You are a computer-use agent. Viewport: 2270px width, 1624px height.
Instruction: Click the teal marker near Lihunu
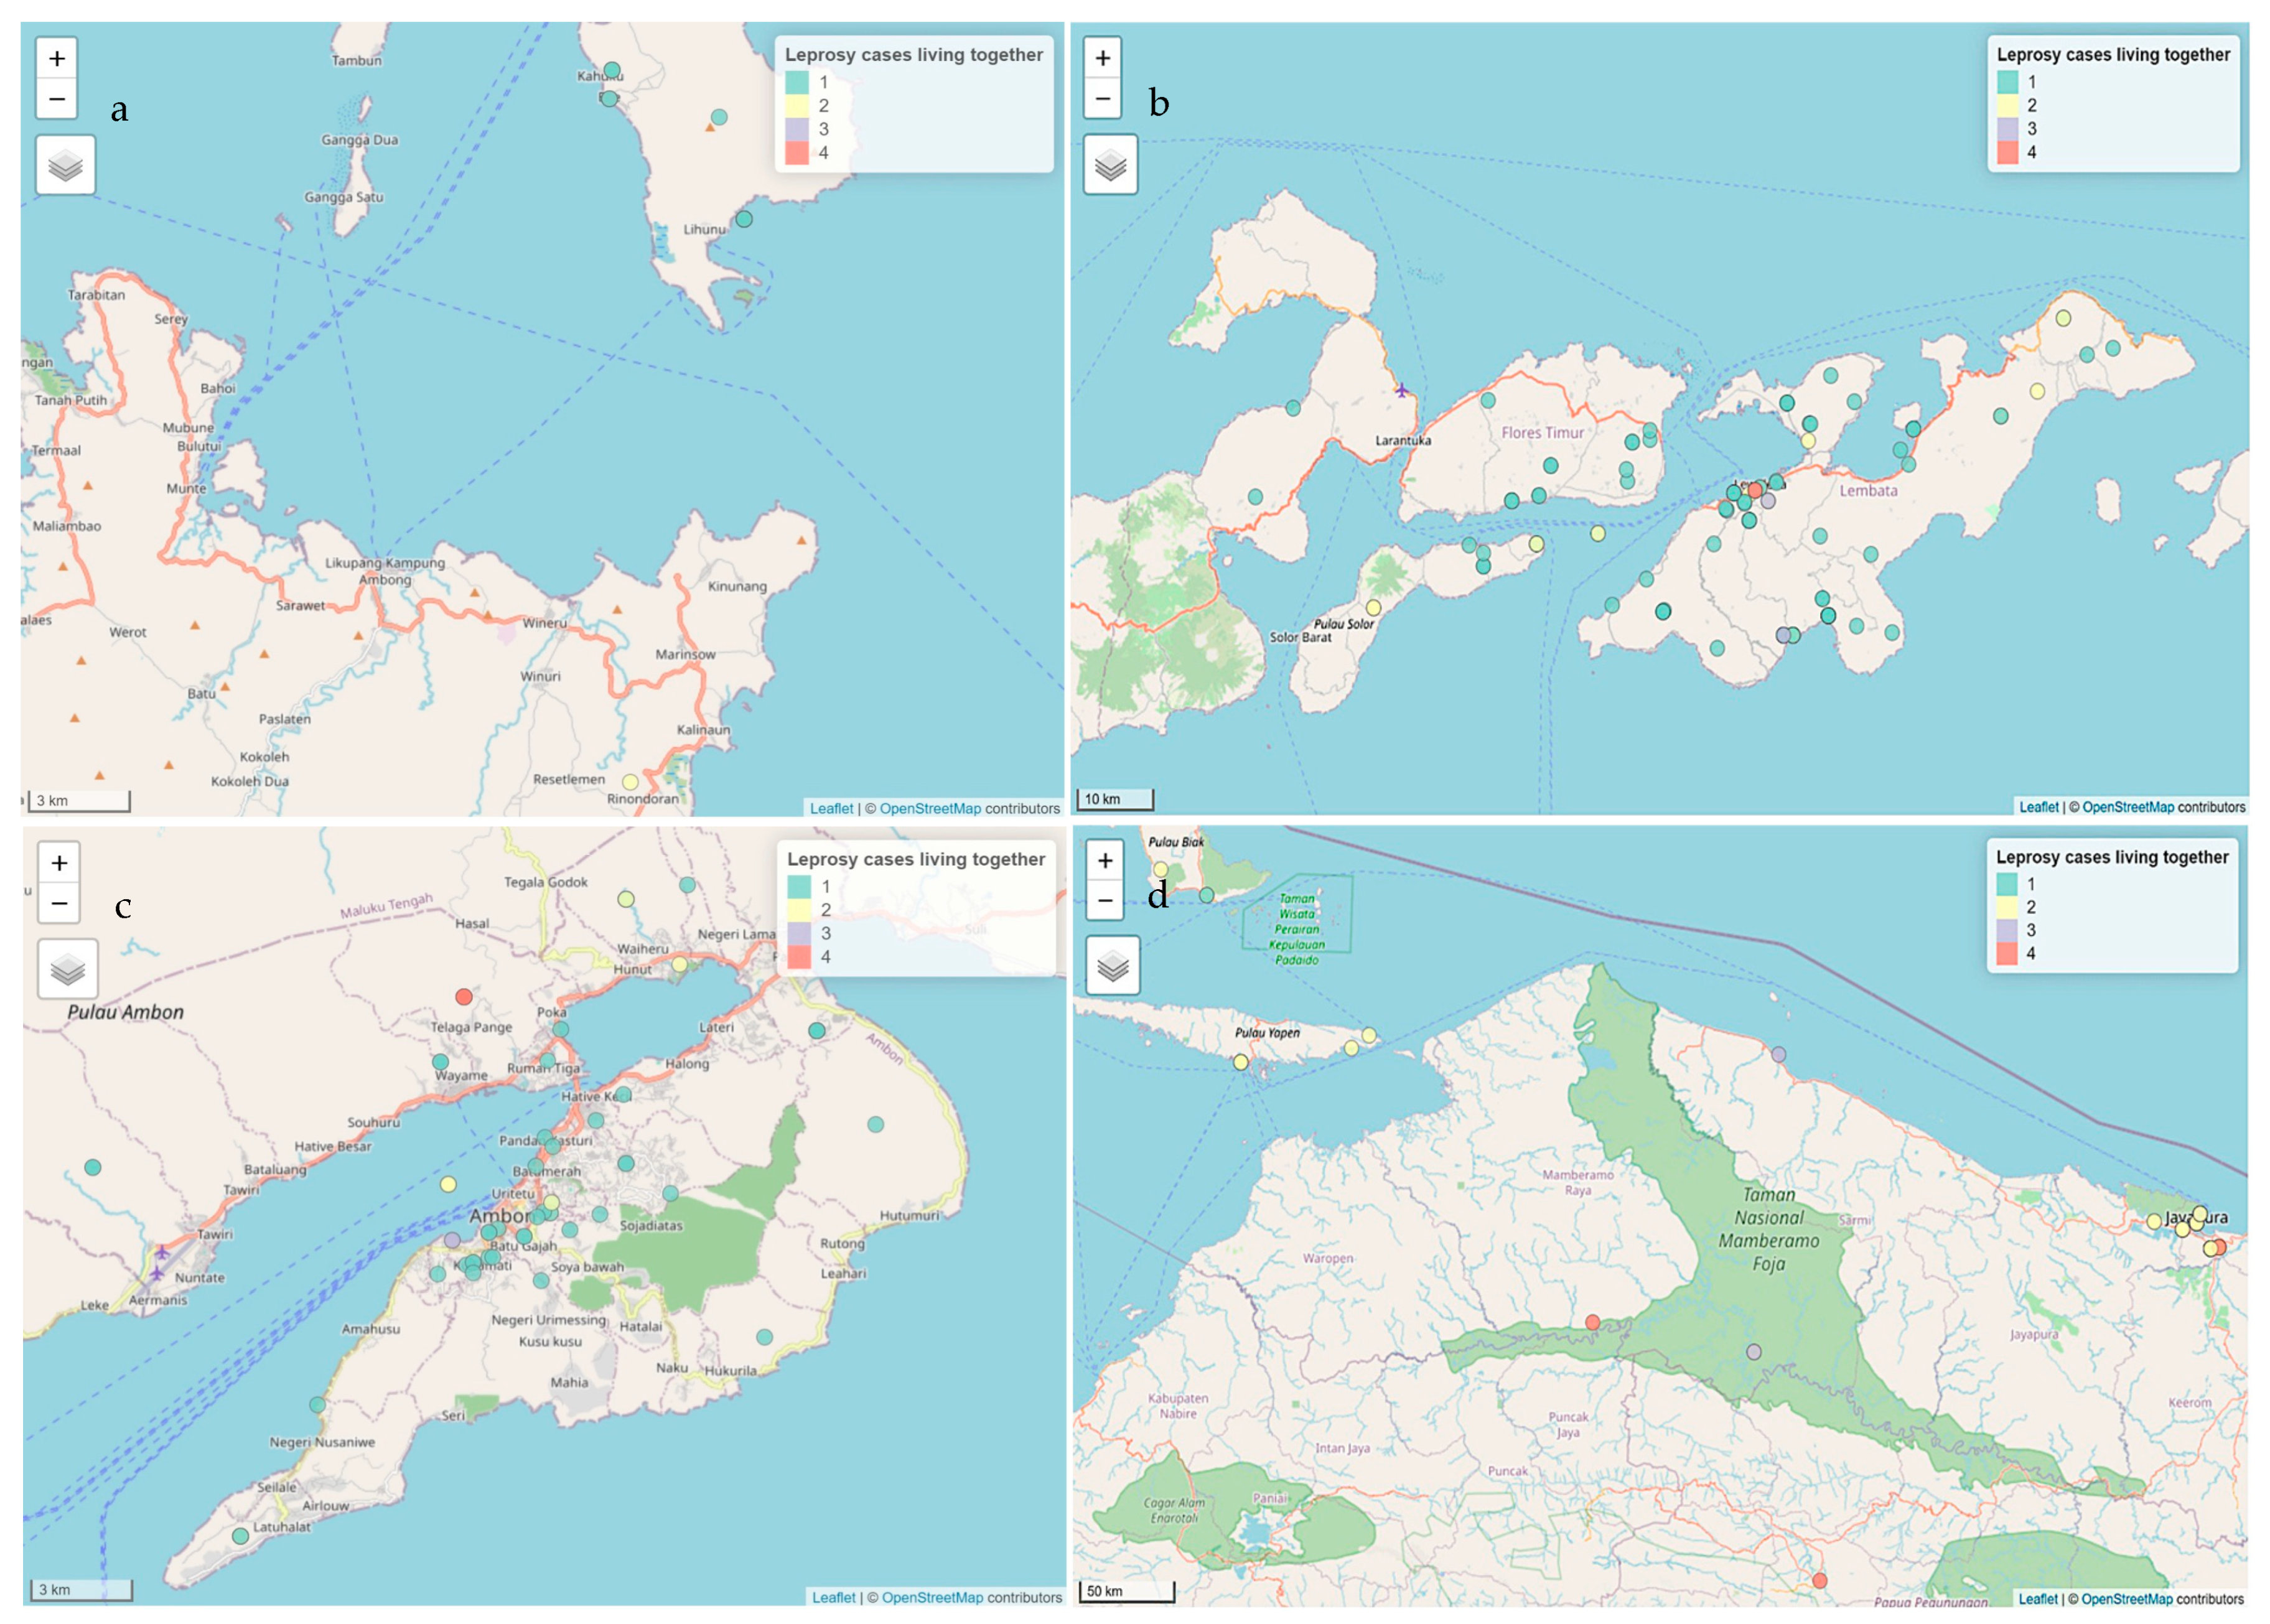744,219
